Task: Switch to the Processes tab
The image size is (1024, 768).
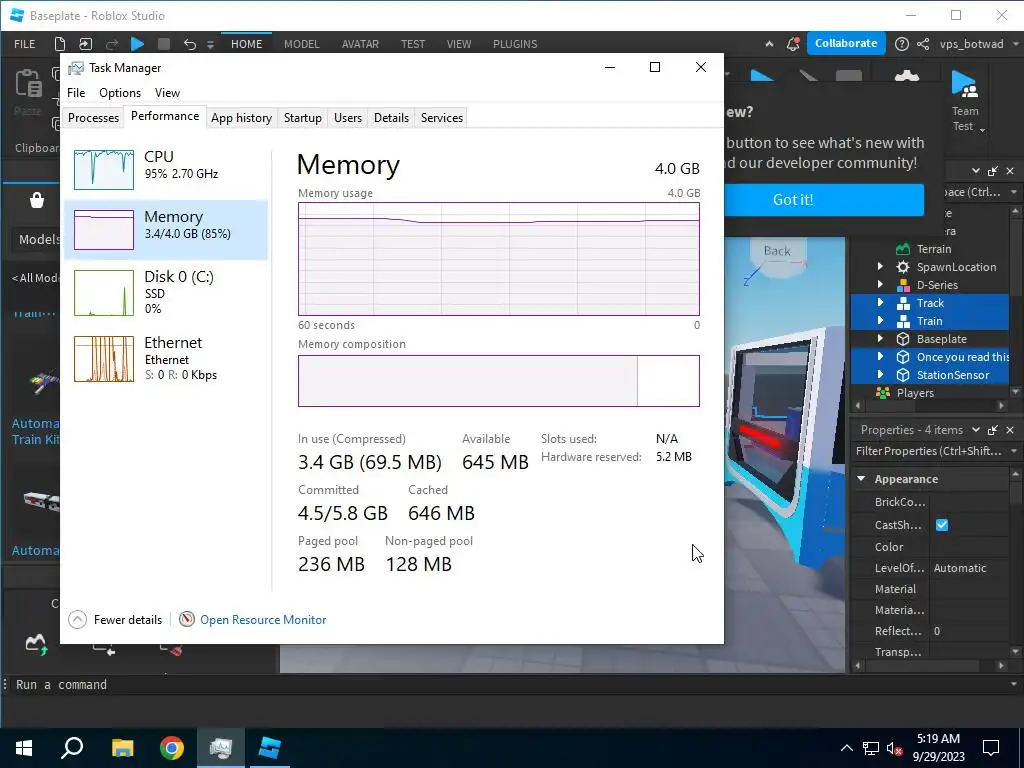Action: tap(93, 118)
